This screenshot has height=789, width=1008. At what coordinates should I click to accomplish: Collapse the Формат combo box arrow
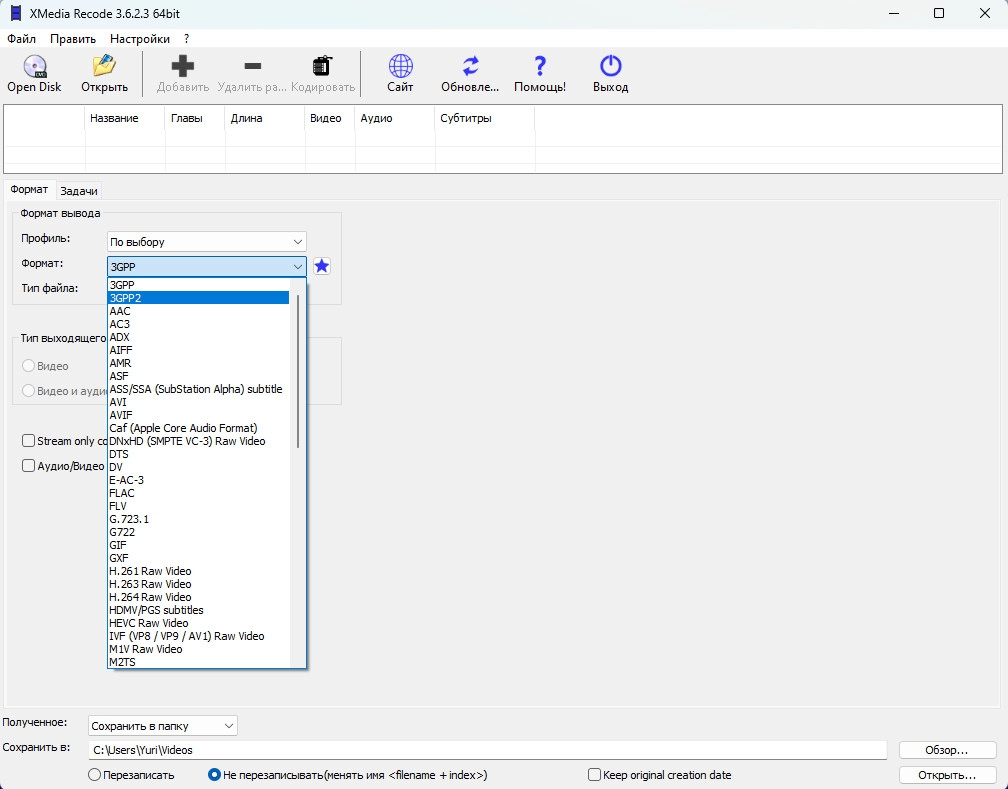297,267
